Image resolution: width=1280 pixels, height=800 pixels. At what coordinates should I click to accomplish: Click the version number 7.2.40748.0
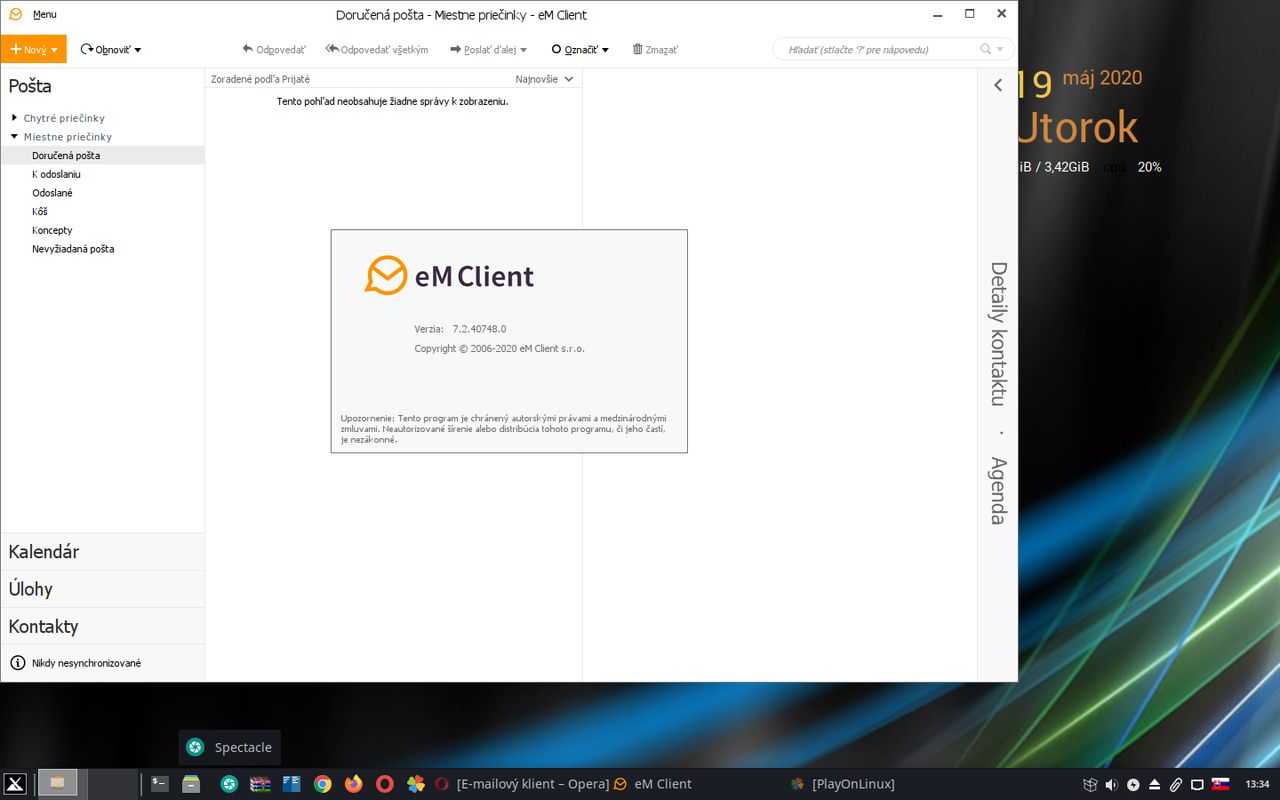(x=479, y=329)
